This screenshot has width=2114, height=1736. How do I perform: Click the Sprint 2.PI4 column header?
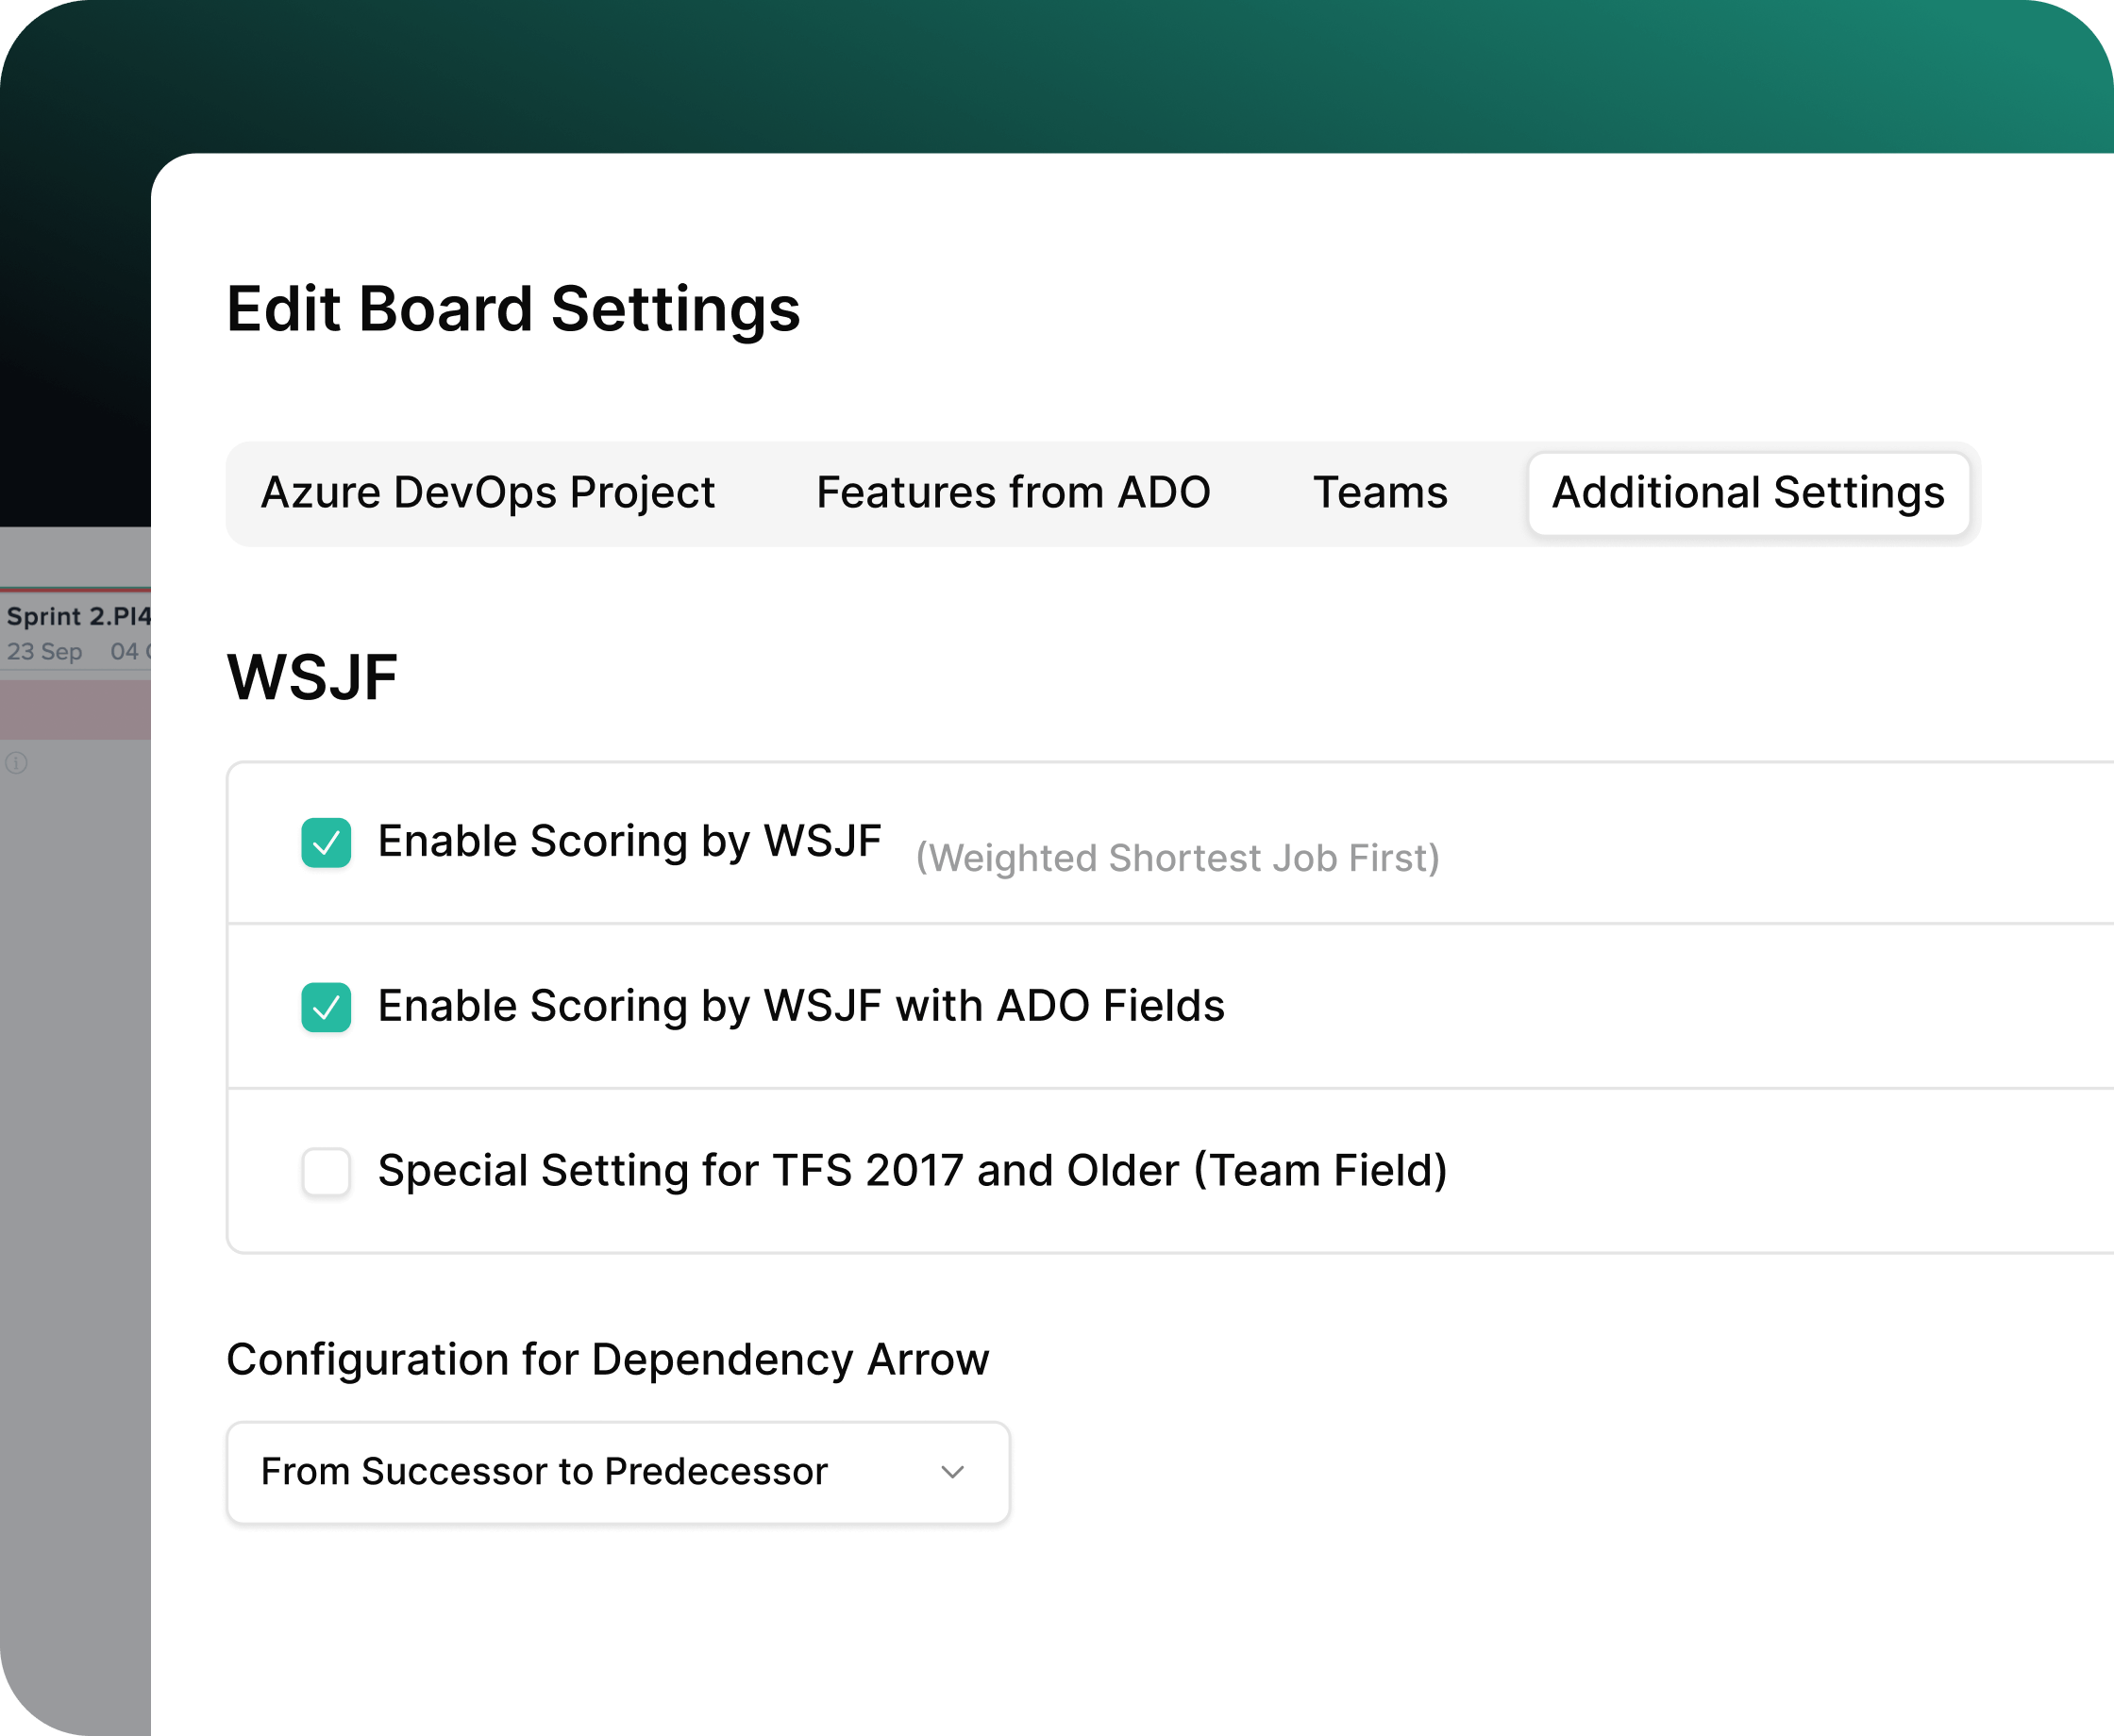click(78, 616)
